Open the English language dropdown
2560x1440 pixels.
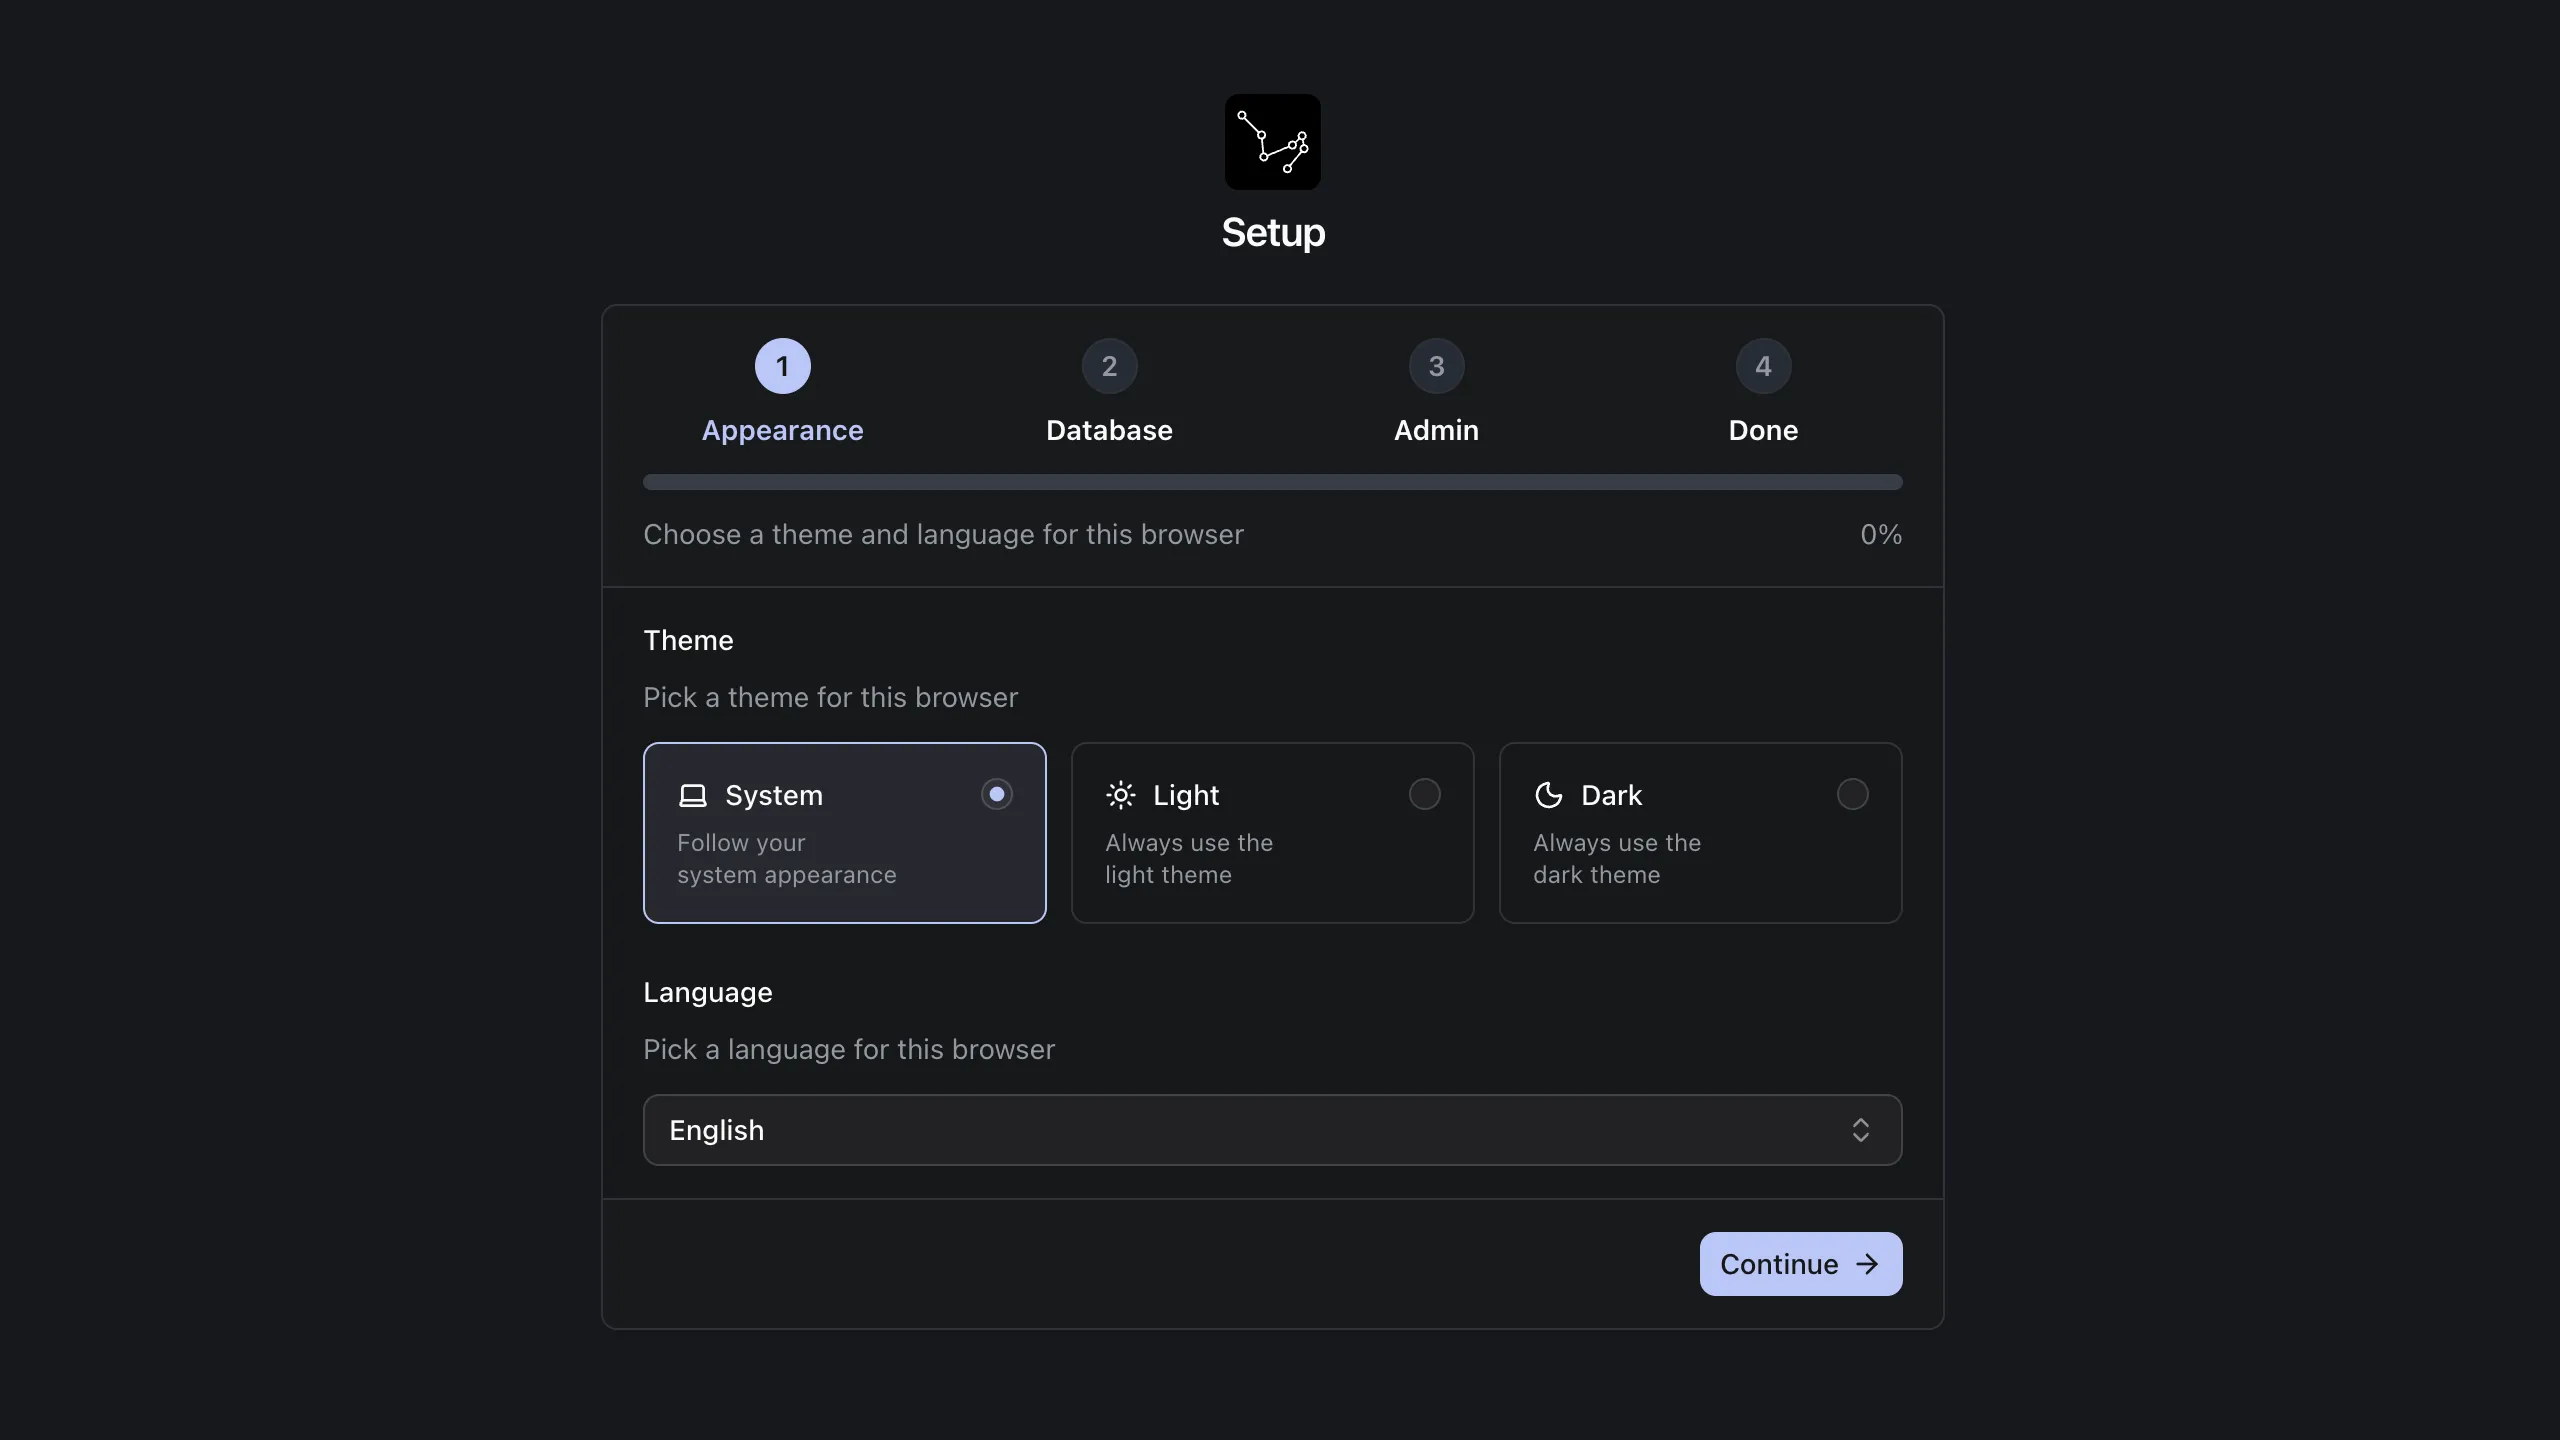[x=1272, y=1130]
